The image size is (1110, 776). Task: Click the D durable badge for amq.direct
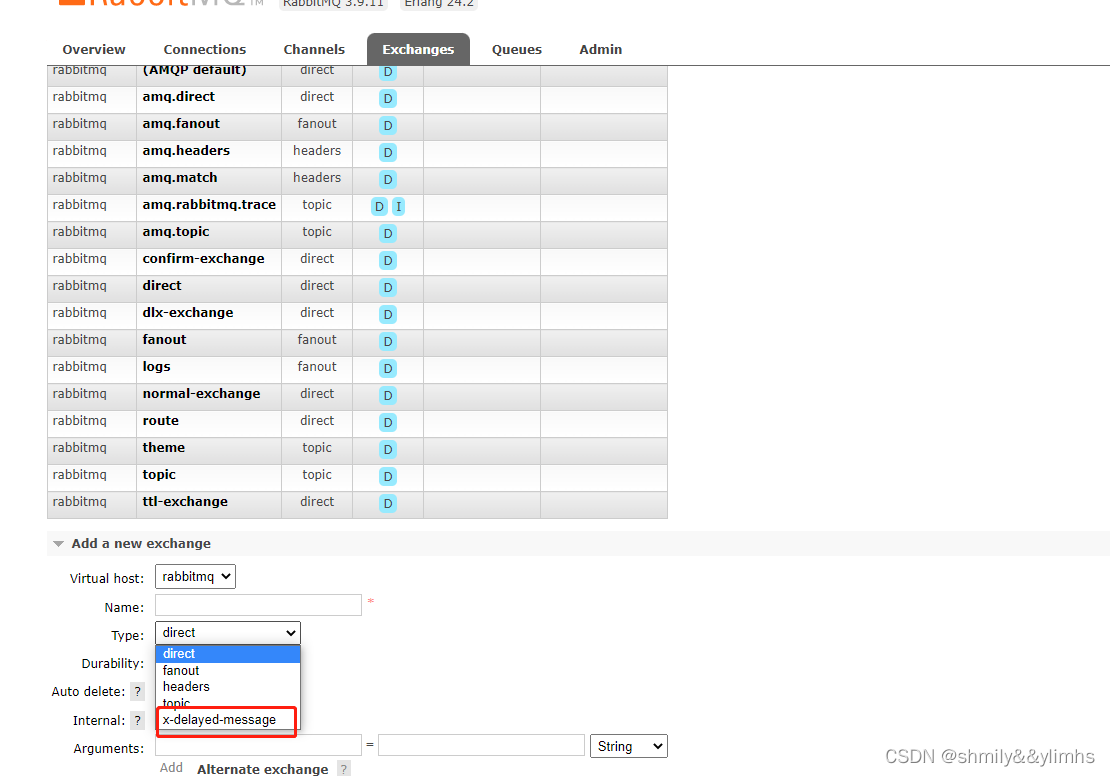pyautogui.click(x=387, y=98)
